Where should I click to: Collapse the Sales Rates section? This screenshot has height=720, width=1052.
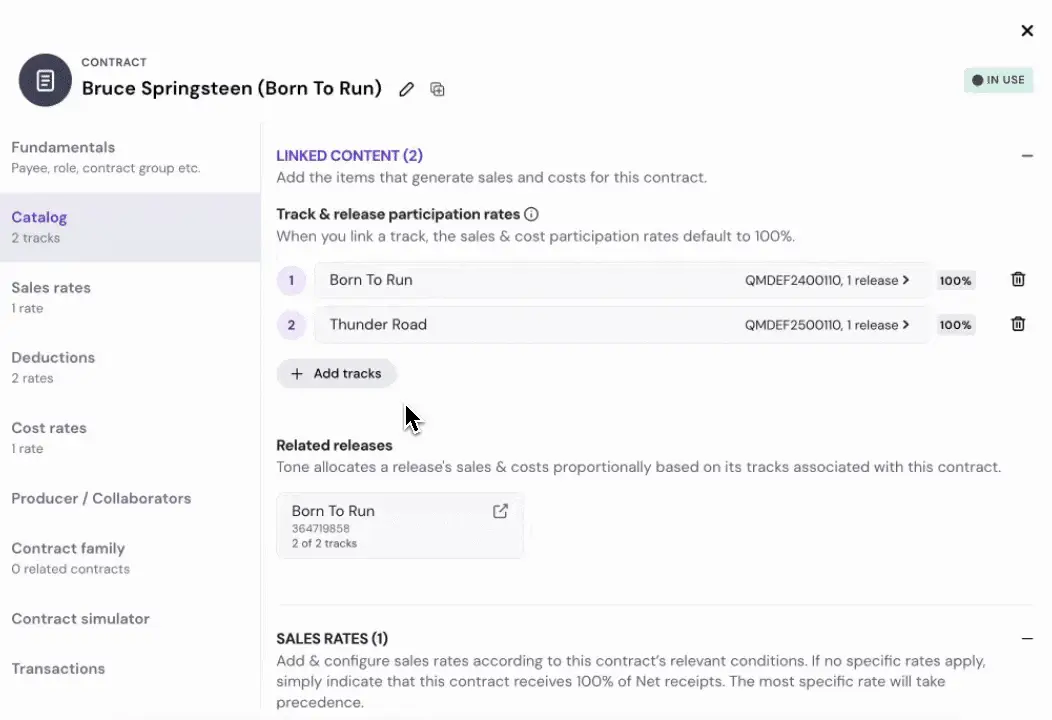tap(1027, 638)
